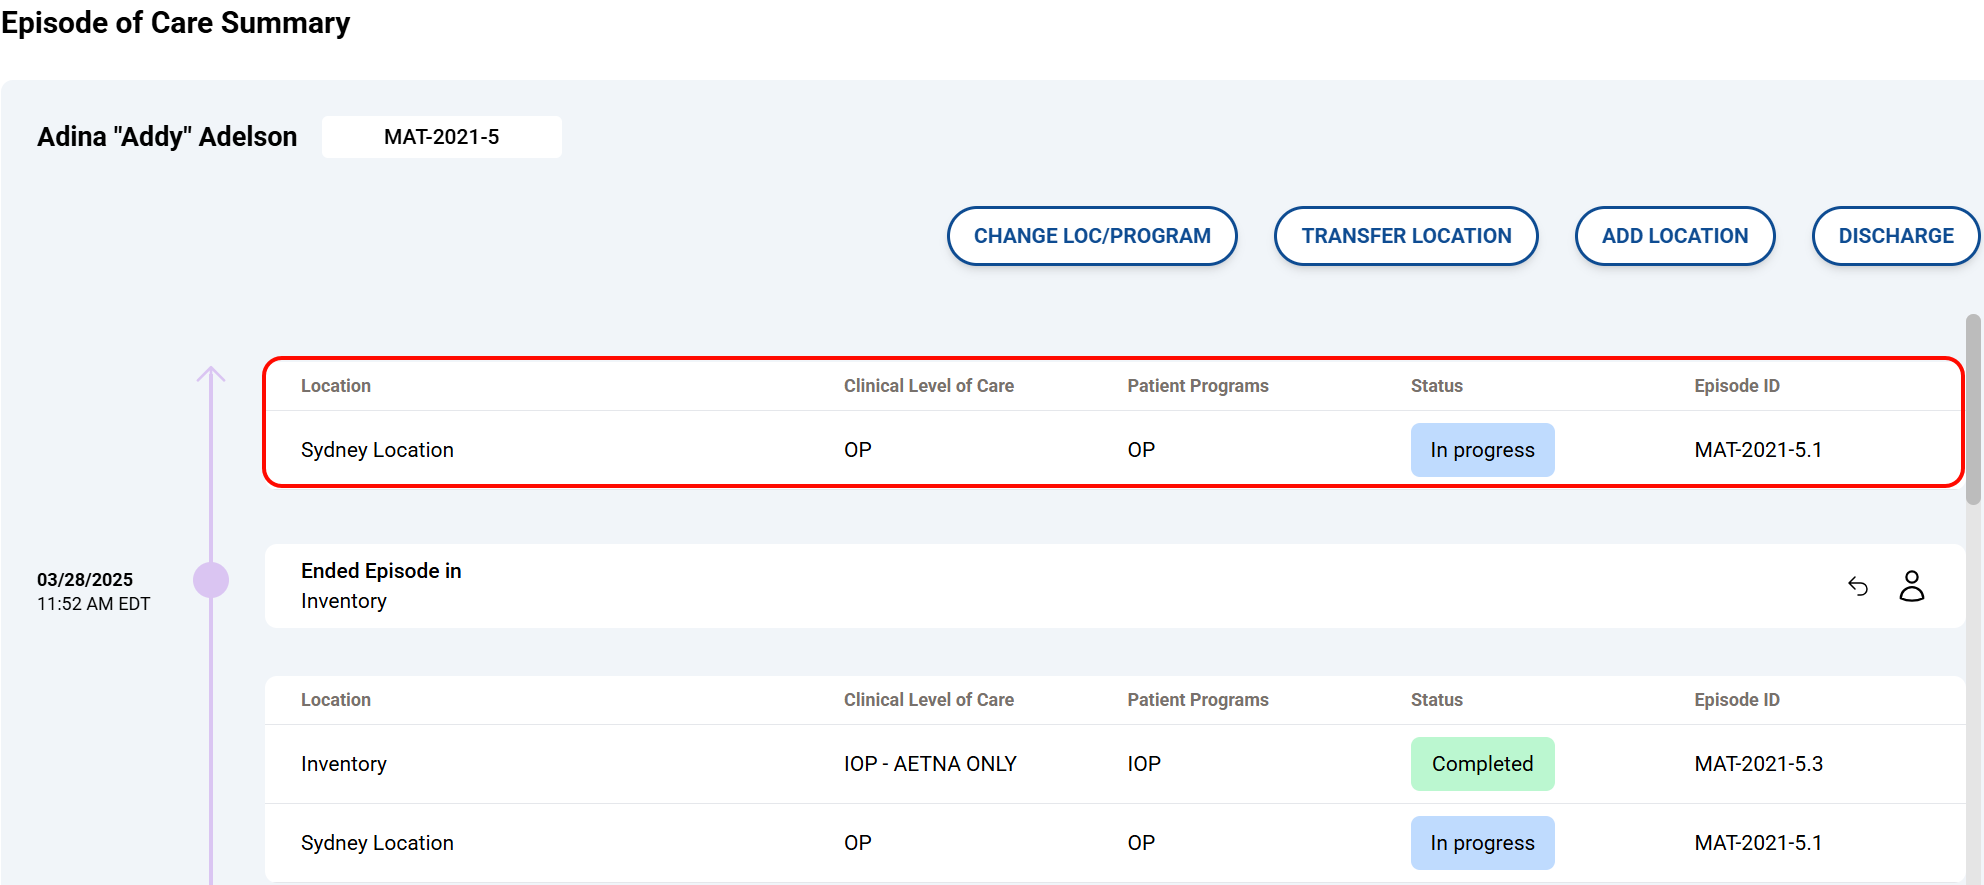Click Episode ID MAT-2021-5.1 in red-outlined row

[1758, 450]
